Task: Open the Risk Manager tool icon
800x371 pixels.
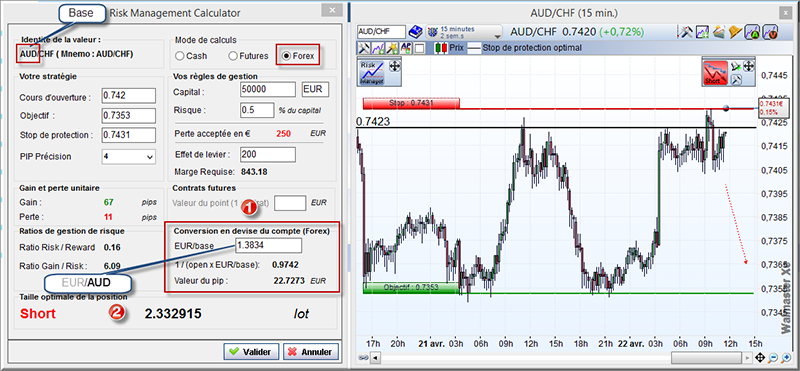Action: pos(371,73)
